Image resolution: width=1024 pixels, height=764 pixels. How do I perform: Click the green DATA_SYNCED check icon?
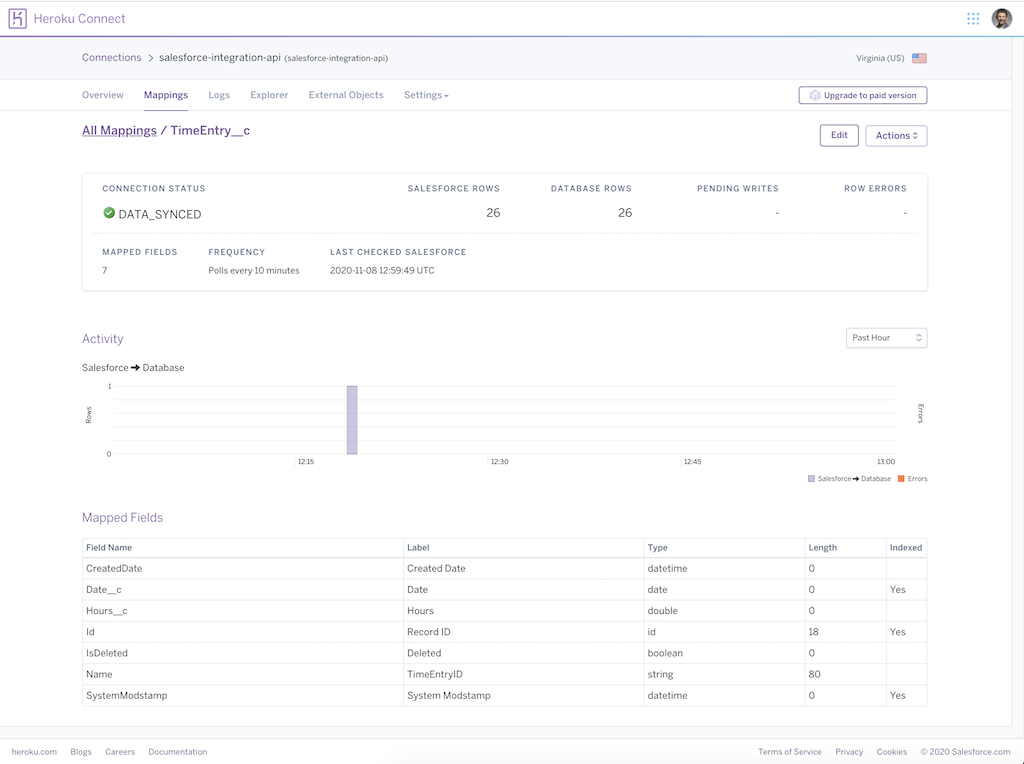[x=109, y=213]
